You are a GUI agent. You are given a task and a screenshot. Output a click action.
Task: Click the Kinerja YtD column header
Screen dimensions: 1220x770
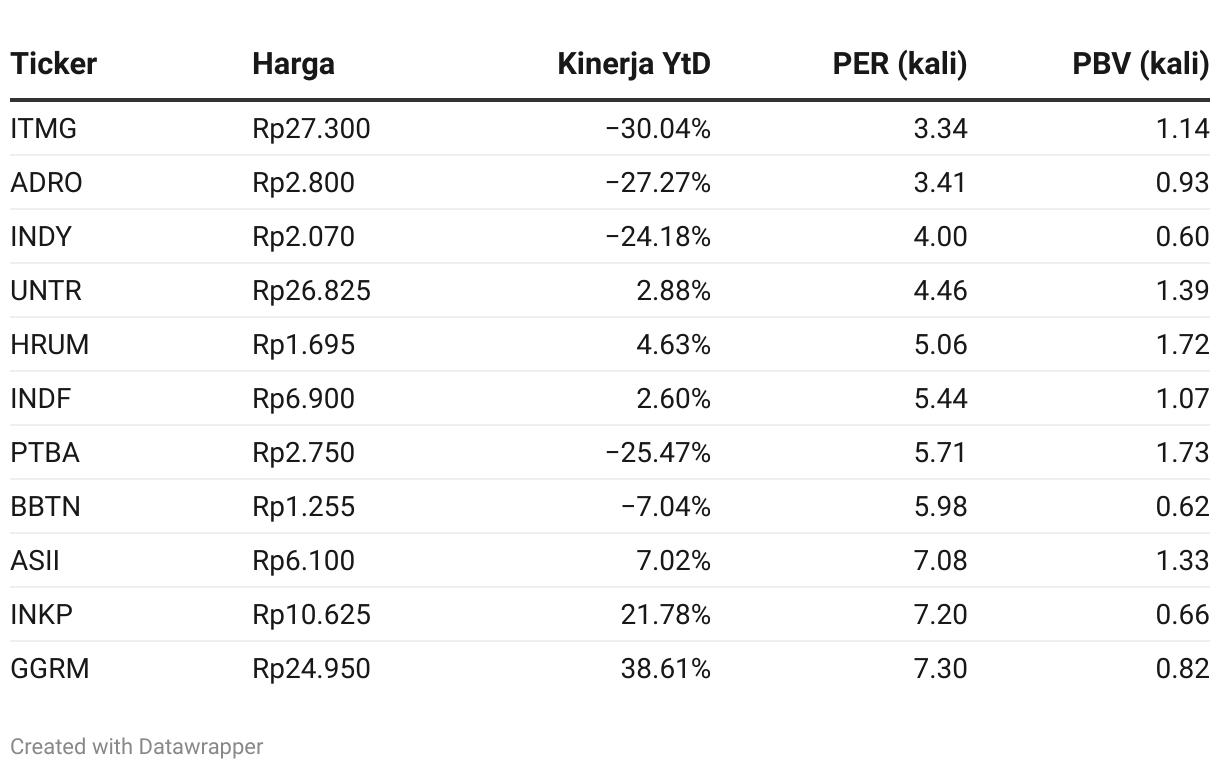[634, 64]
